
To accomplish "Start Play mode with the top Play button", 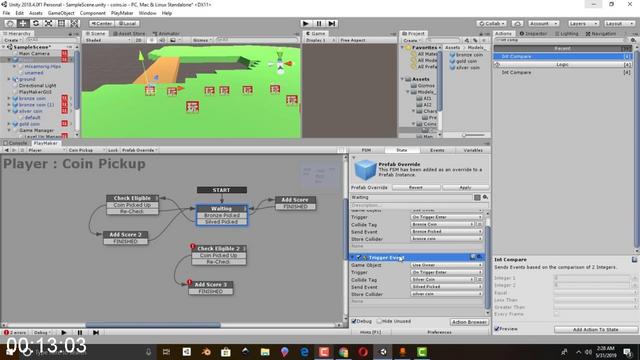I will point(305,24).
